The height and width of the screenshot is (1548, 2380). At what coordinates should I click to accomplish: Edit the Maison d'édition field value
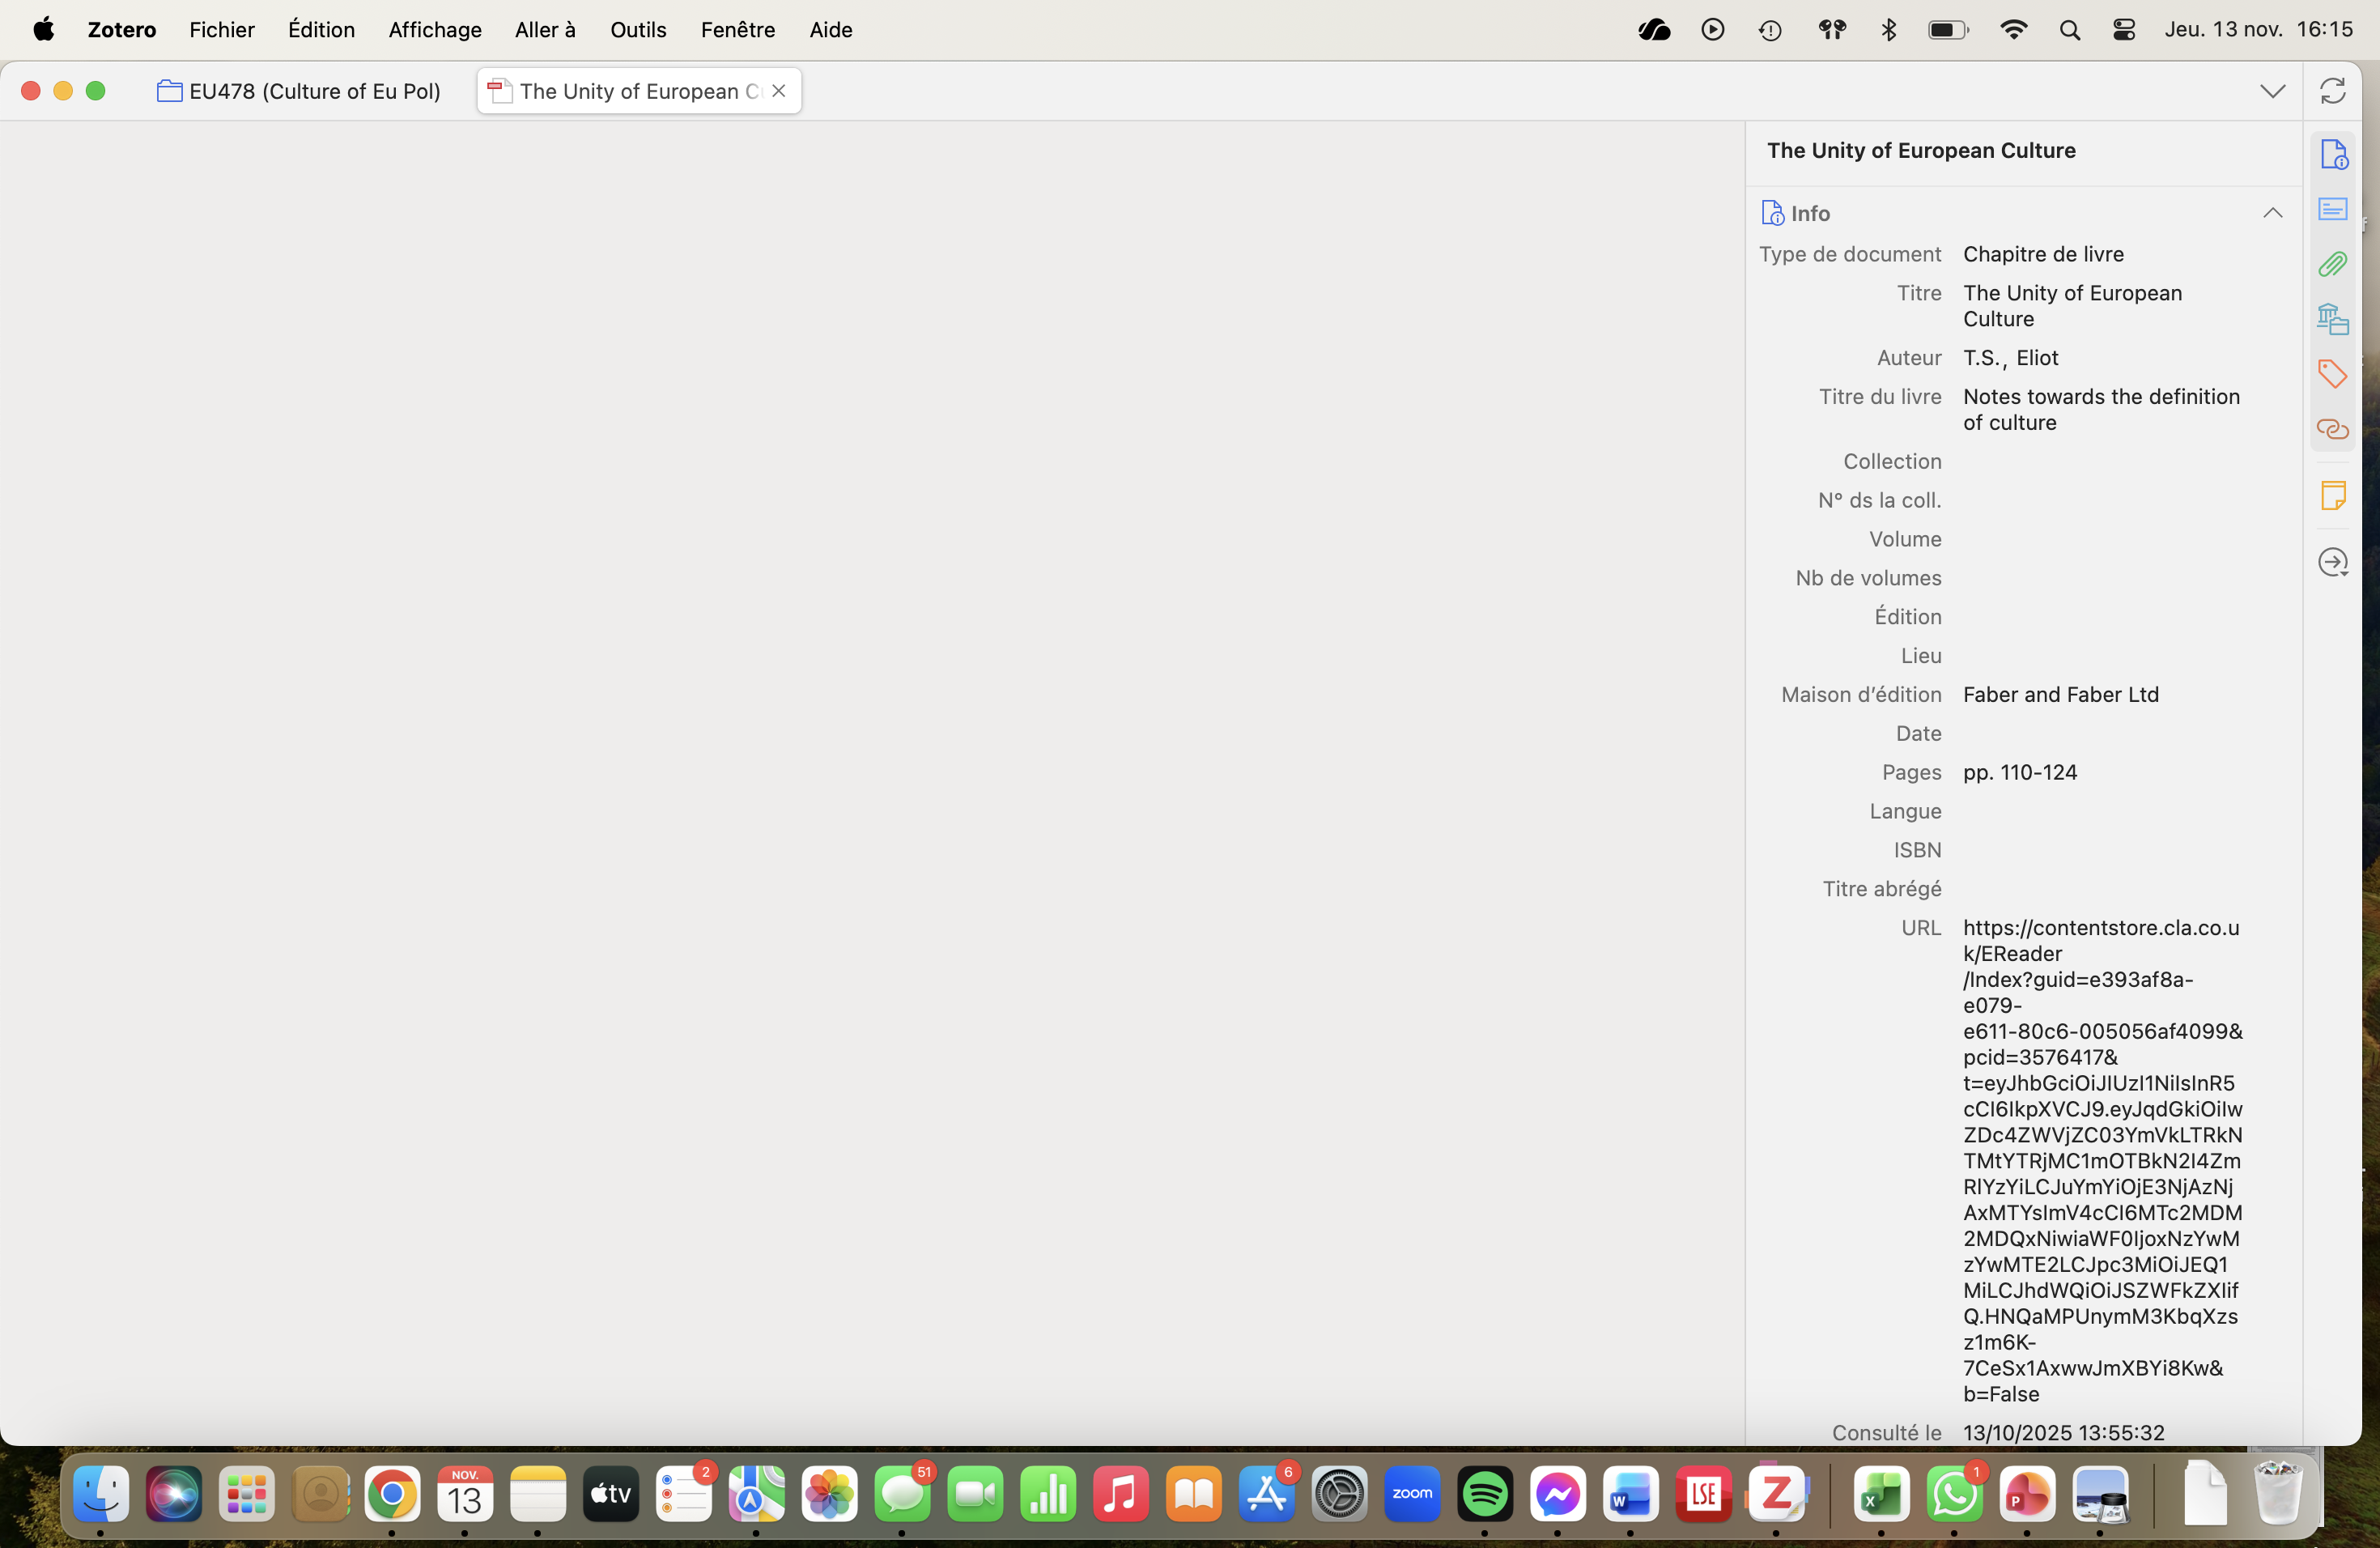pos(2060,694)
